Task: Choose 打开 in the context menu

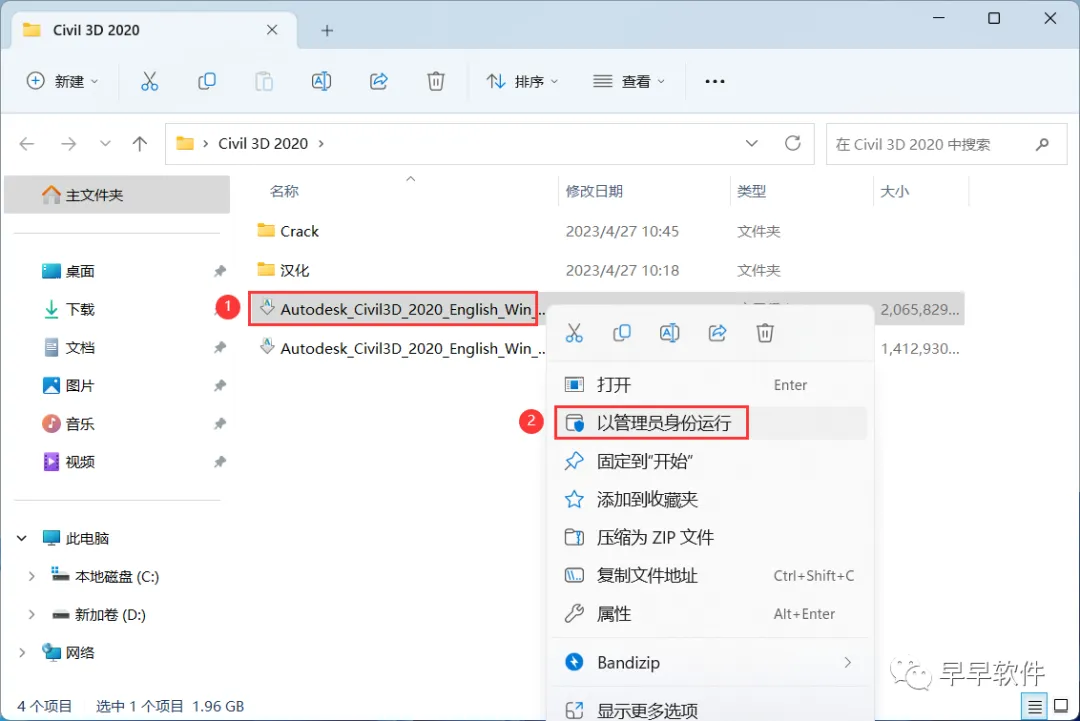Action: pos(711,385)
